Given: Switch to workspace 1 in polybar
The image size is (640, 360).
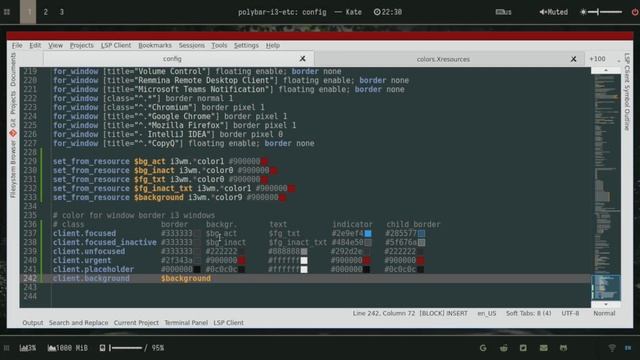Looking at the screenshot, I should click(x=29, y=12).
